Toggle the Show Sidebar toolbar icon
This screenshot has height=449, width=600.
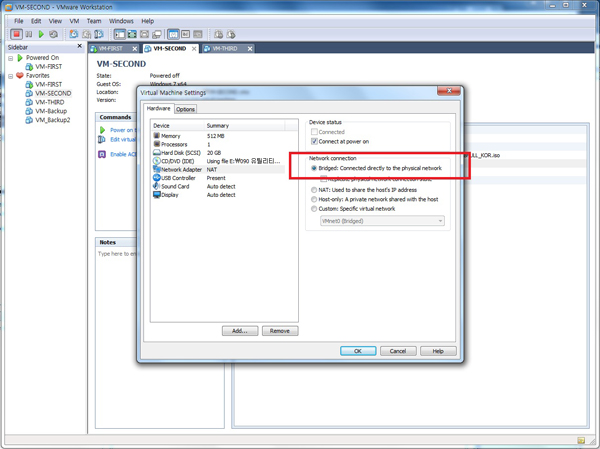coord(120,34)
